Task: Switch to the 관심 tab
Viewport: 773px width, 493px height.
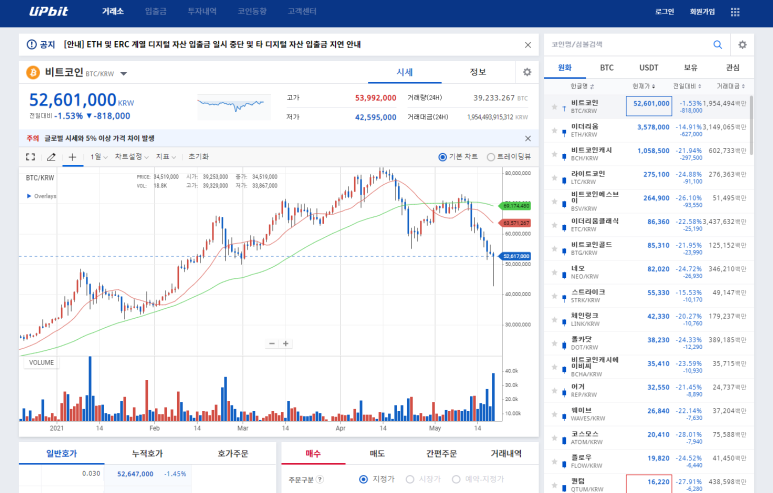Action: [x=733, y=68]
